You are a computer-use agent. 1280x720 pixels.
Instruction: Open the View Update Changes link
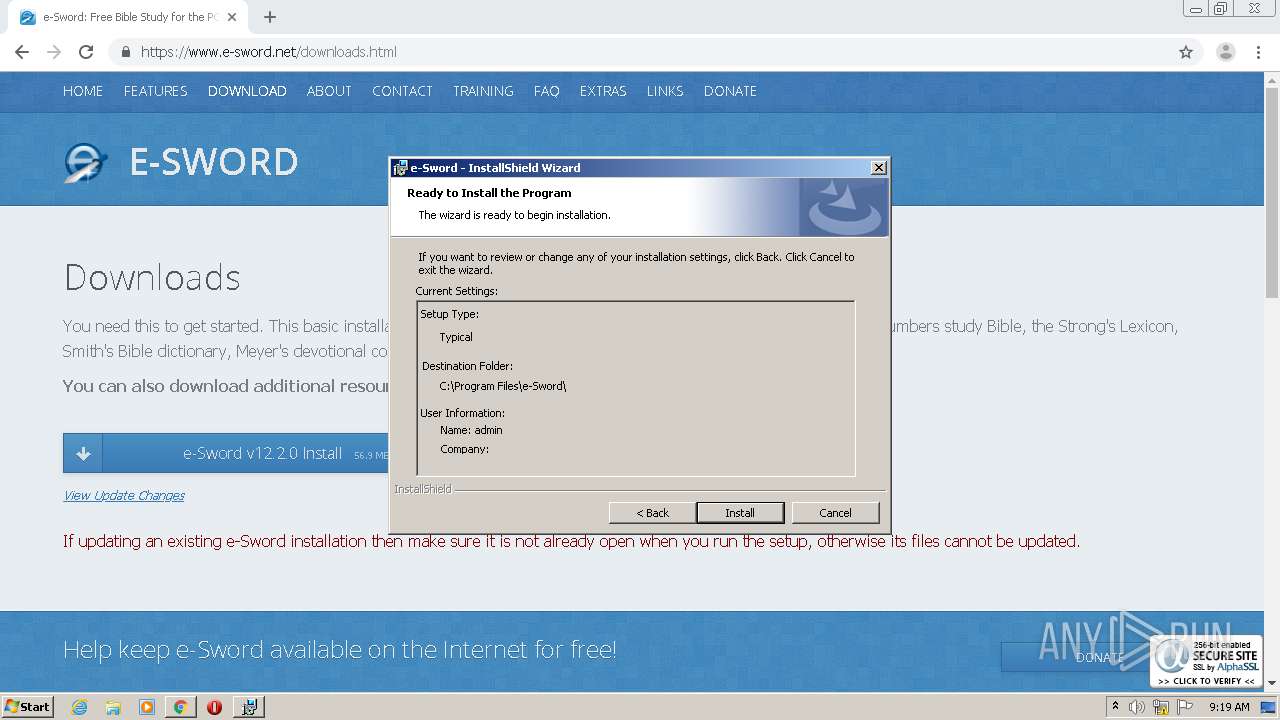coord(124,496)
